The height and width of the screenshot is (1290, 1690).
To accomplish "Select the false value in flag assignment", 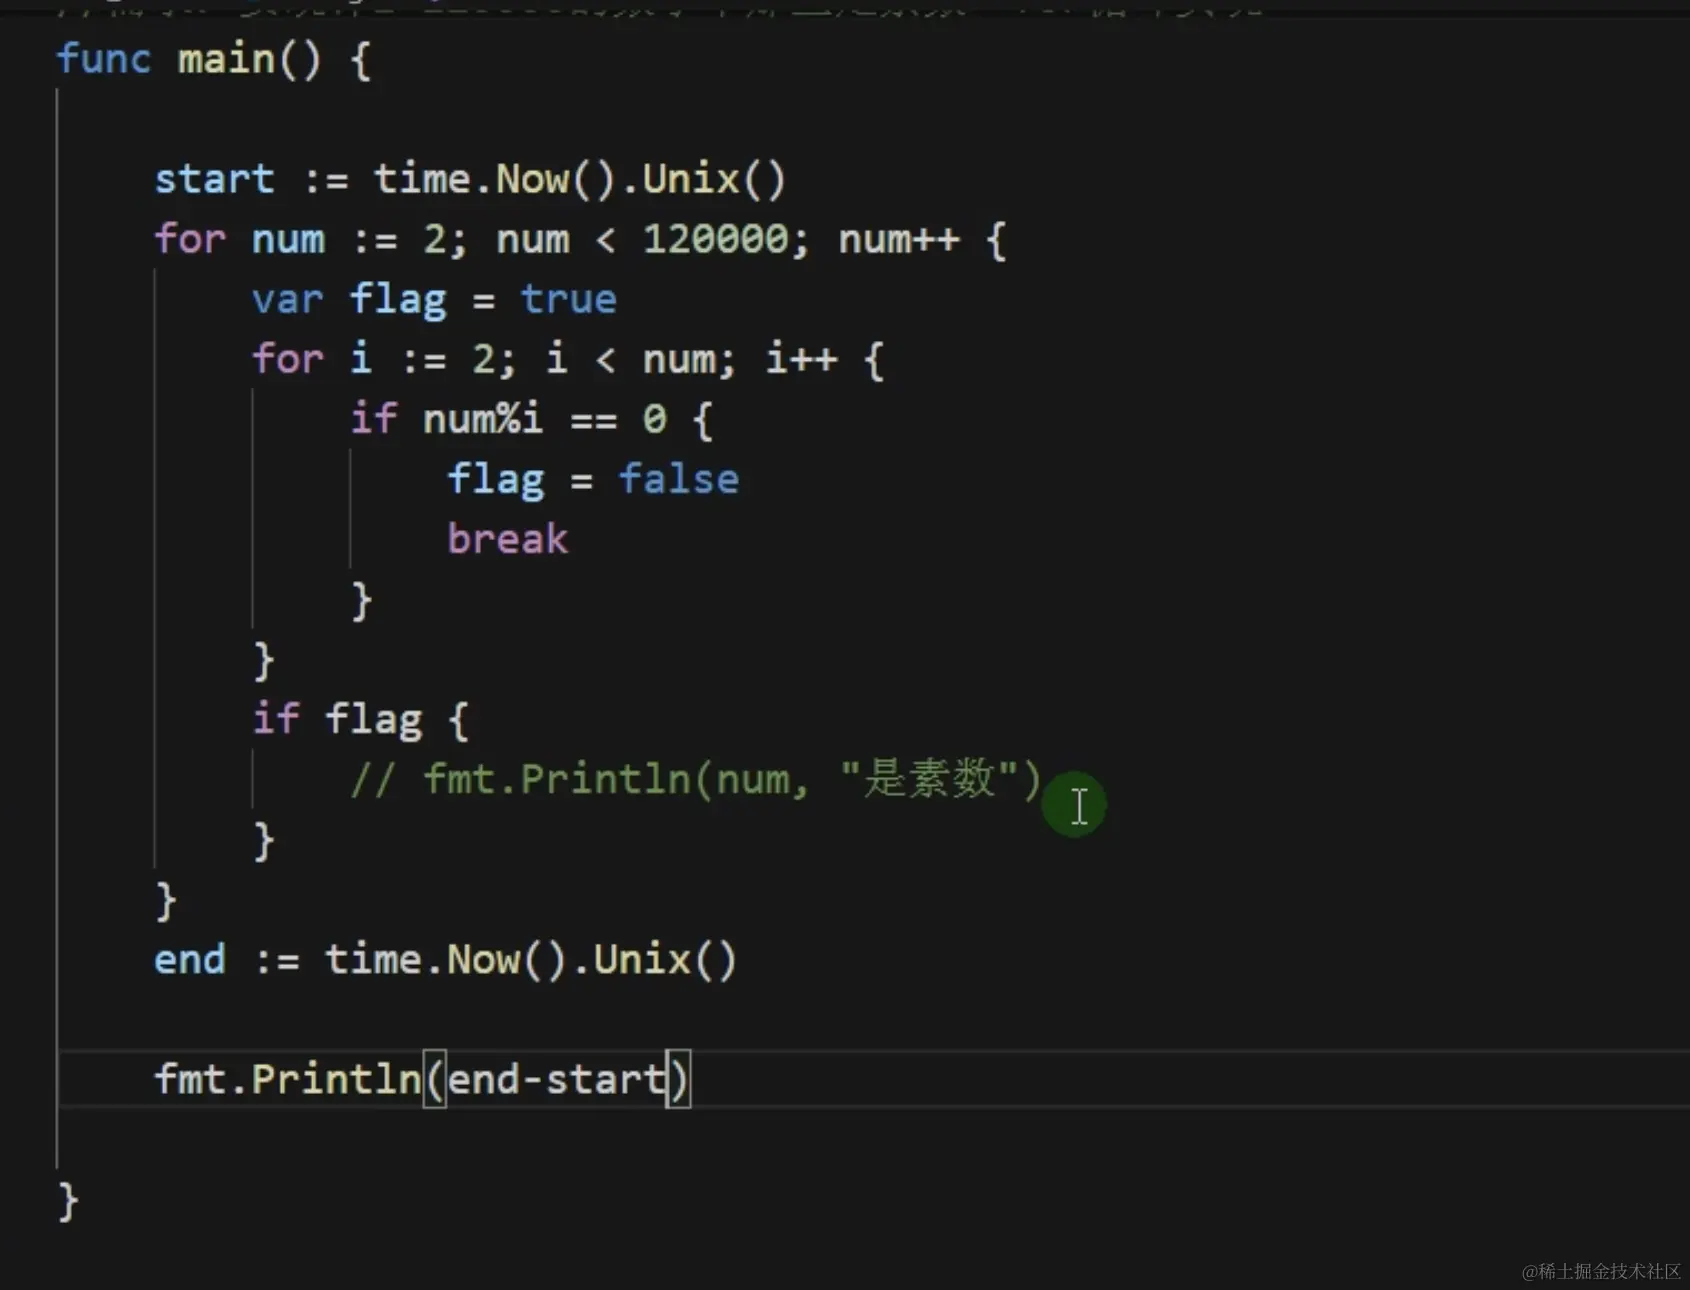I will [678, 478].
